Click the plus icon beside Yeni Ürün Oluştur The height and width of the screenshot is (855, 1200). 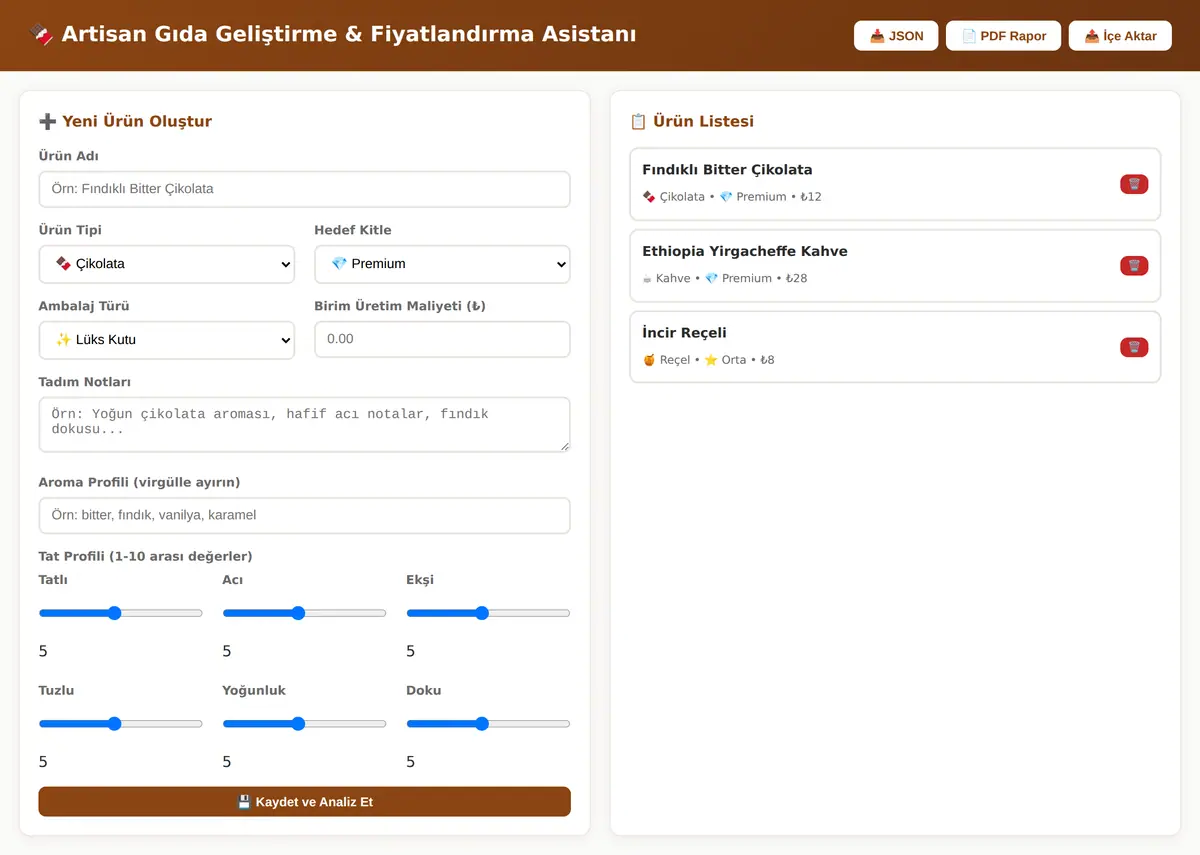click(x=47, y=121)
